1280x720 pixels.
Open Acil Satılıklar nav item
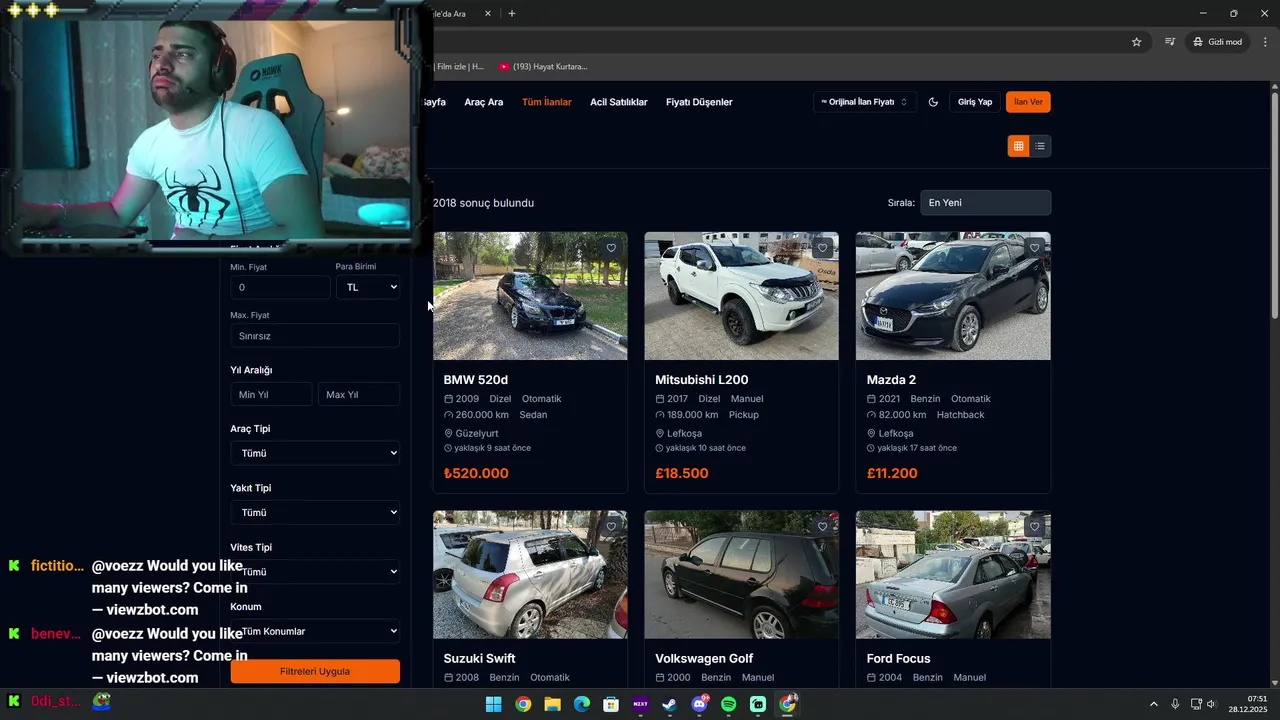pos(619,102)
